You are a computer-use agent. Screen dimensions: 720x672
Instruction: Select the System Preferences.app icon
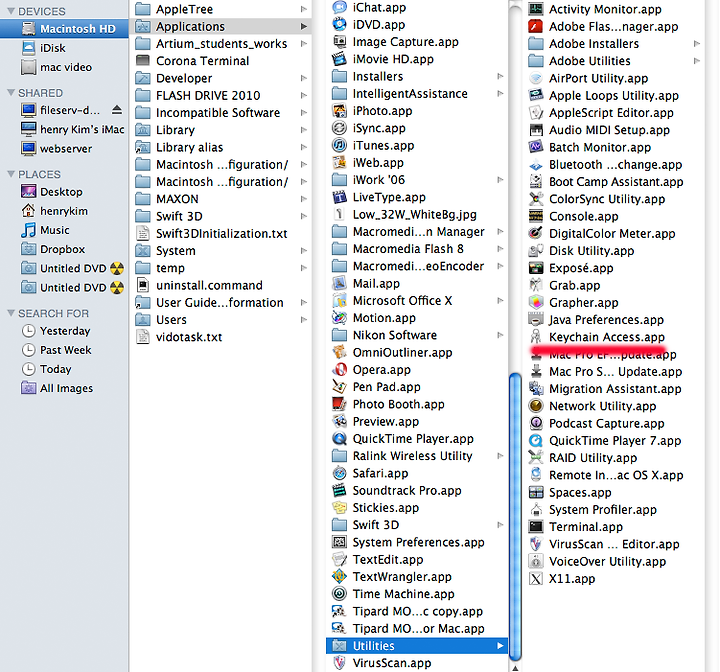[339, 542]
